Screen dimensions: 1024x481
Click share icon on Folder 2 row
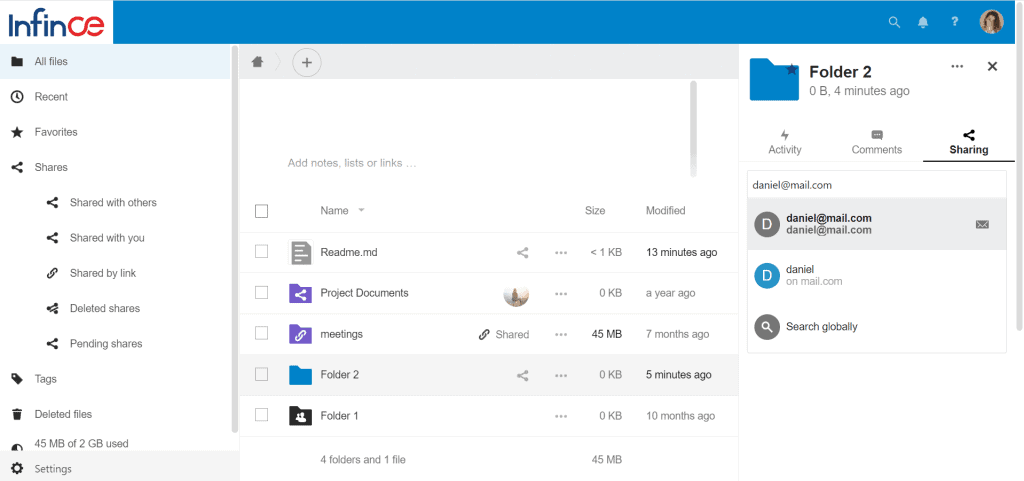(522, 375)
